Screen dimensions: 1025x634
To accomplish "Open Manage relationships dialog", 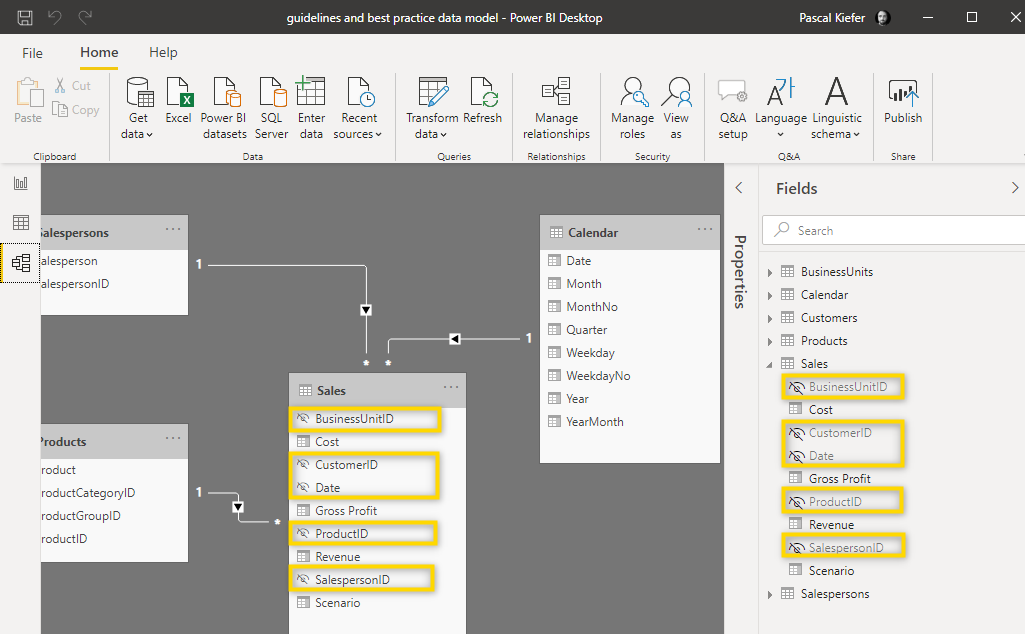I will point(556,108).
